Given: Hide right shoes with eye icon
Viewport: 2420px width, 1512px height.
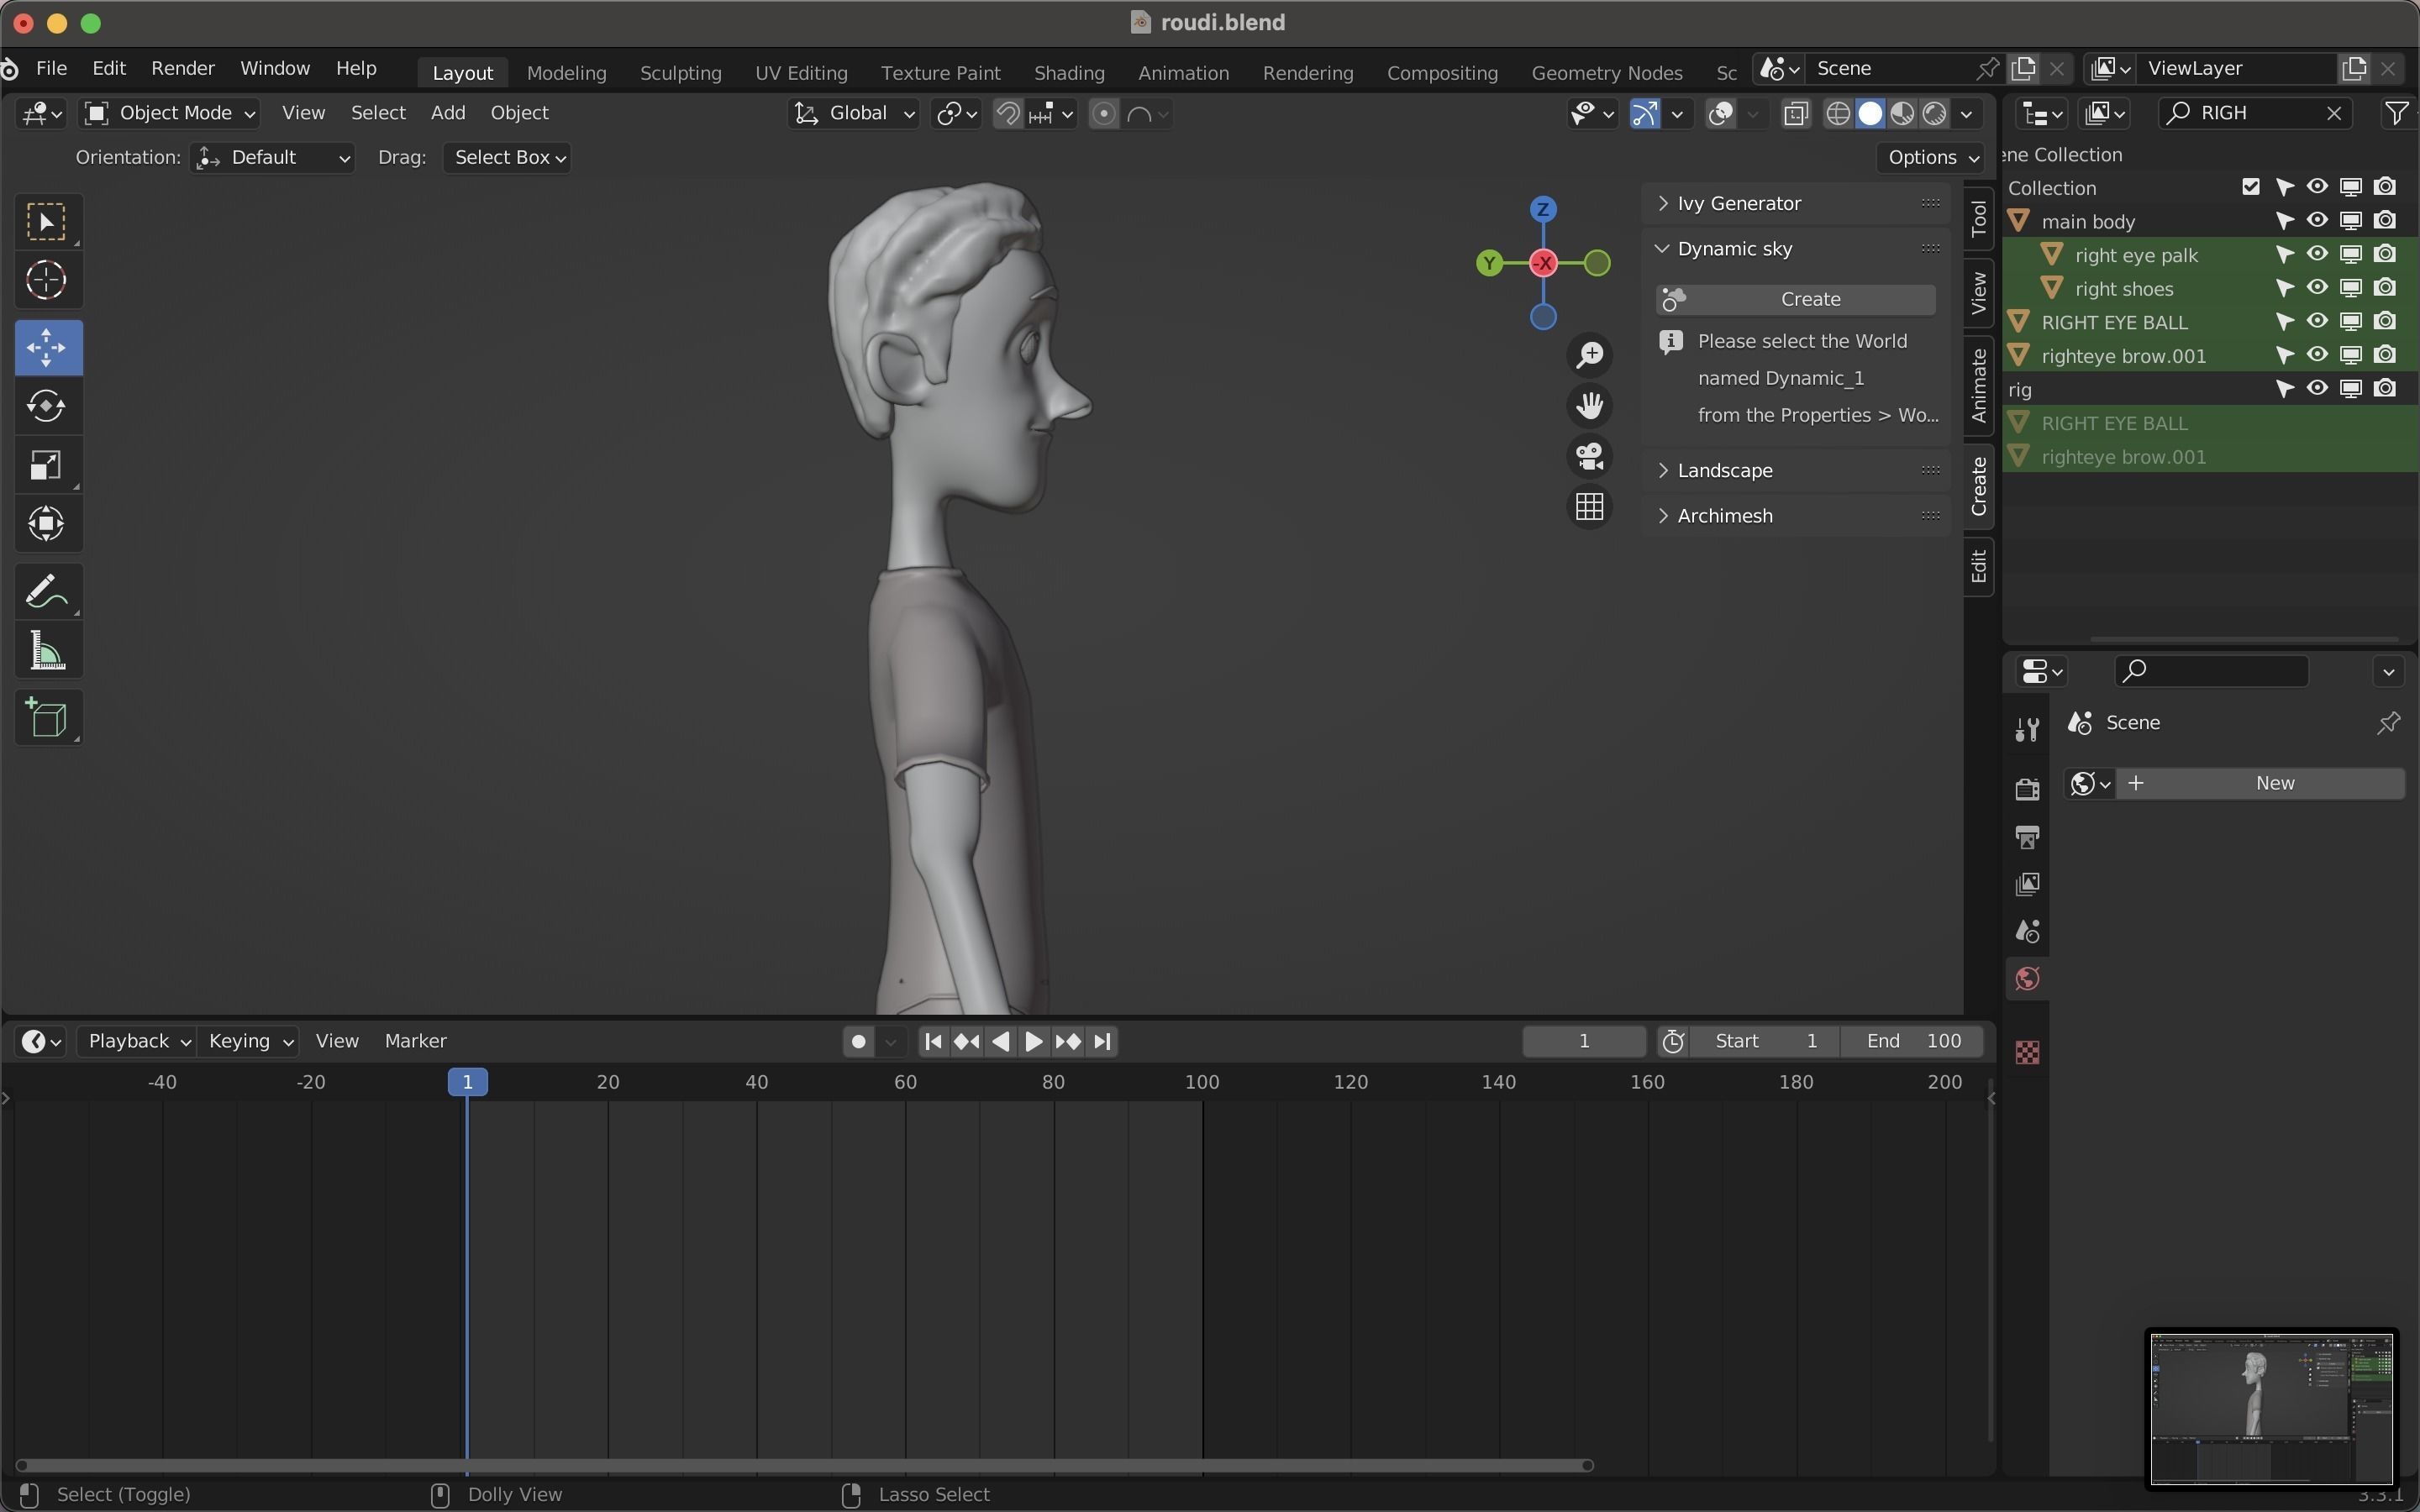Looking at the screenshot, I should [2317, 288].
